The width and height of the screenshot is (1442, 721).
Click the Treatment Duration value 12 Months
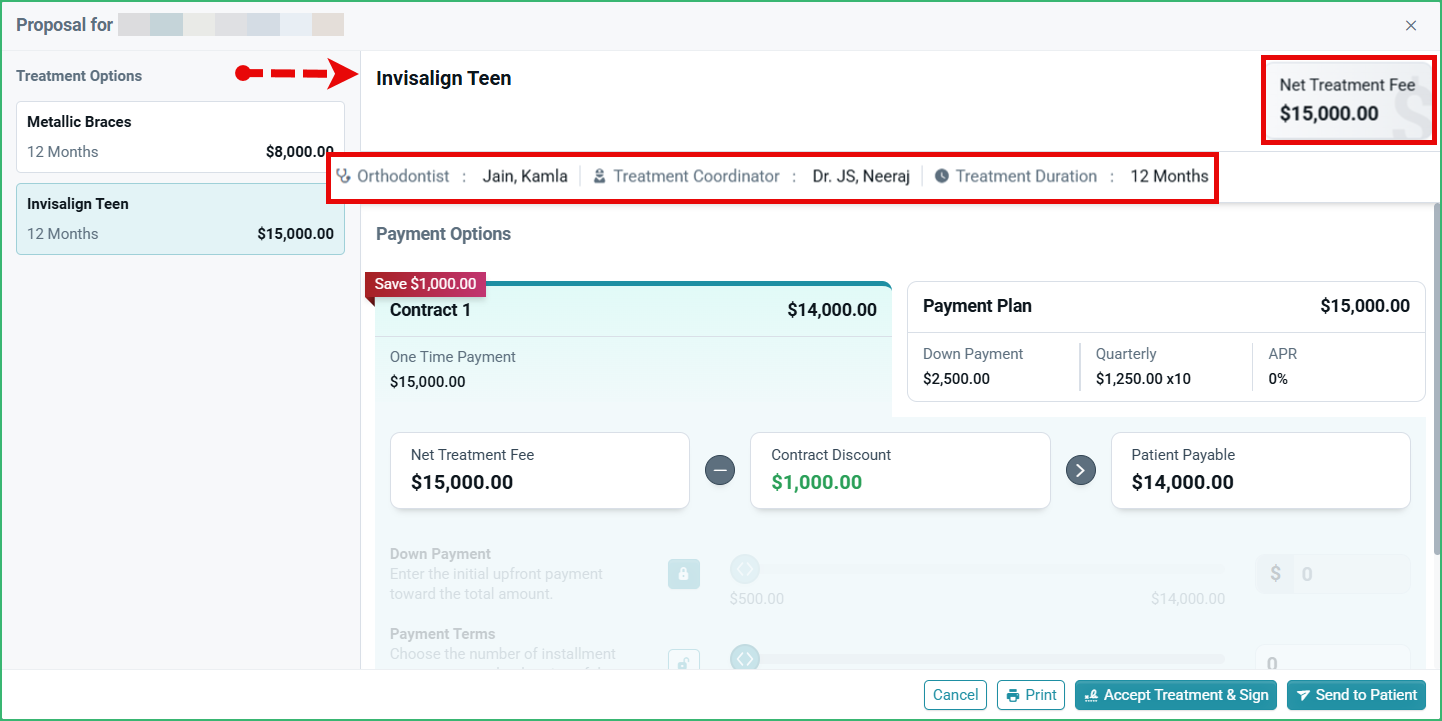pyautogui.click(x=1169, y=176)
